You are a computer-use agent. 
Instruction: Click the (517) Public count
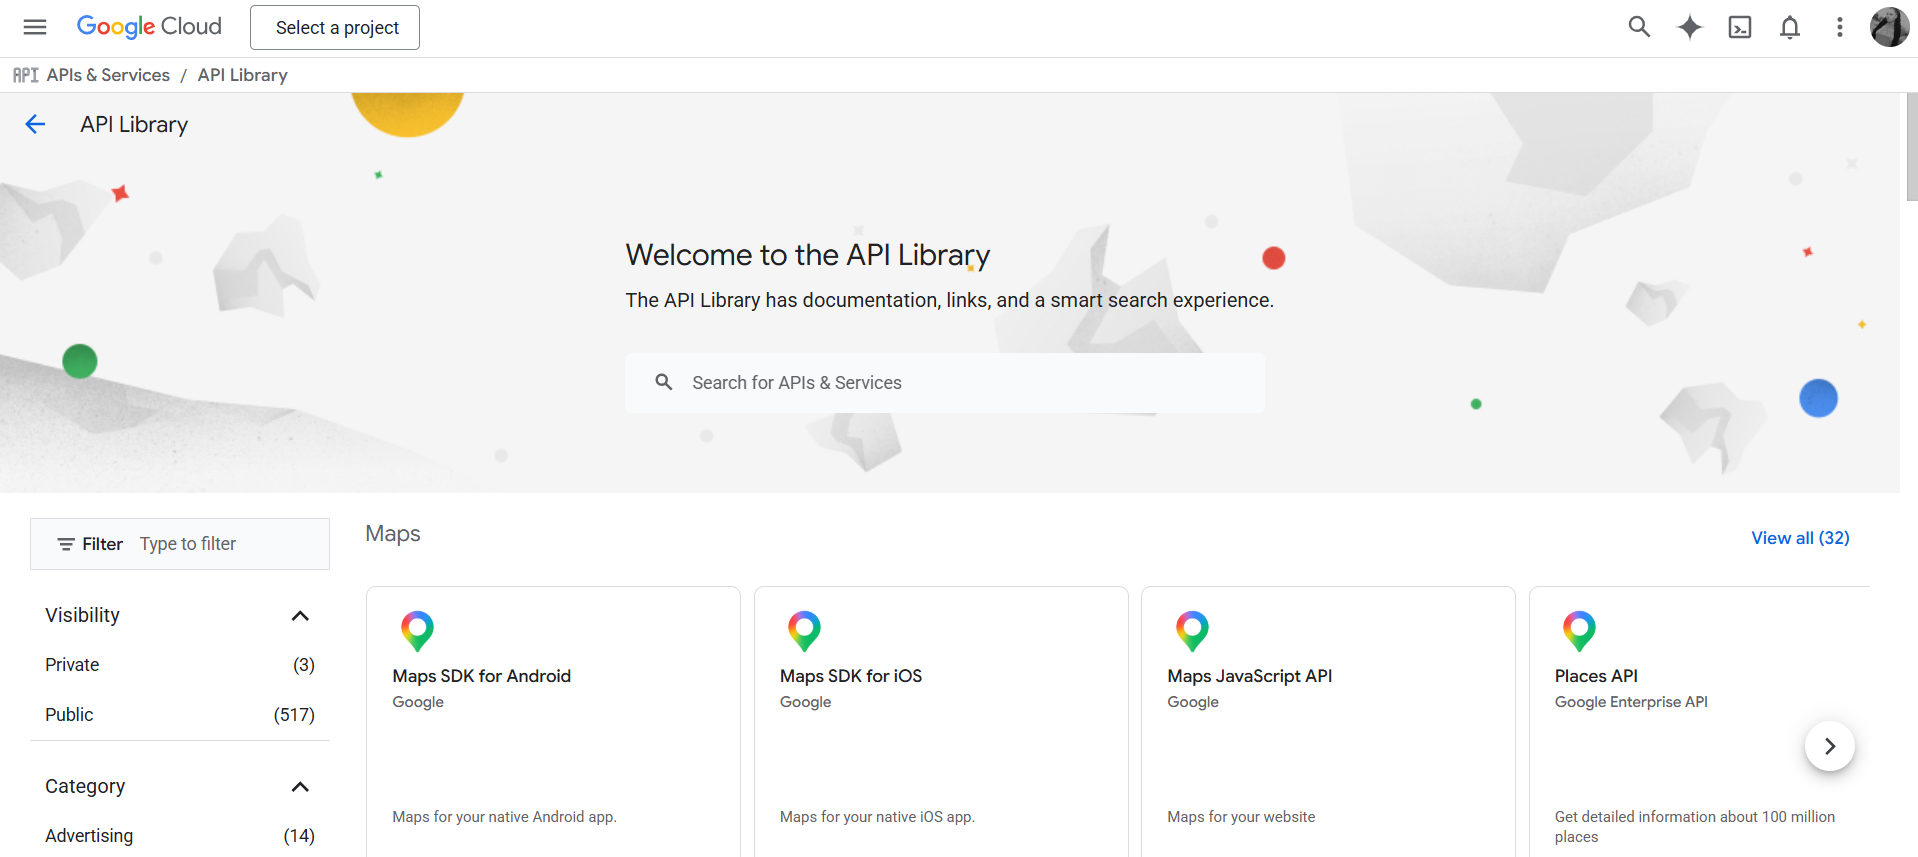[x=294, y=715]
